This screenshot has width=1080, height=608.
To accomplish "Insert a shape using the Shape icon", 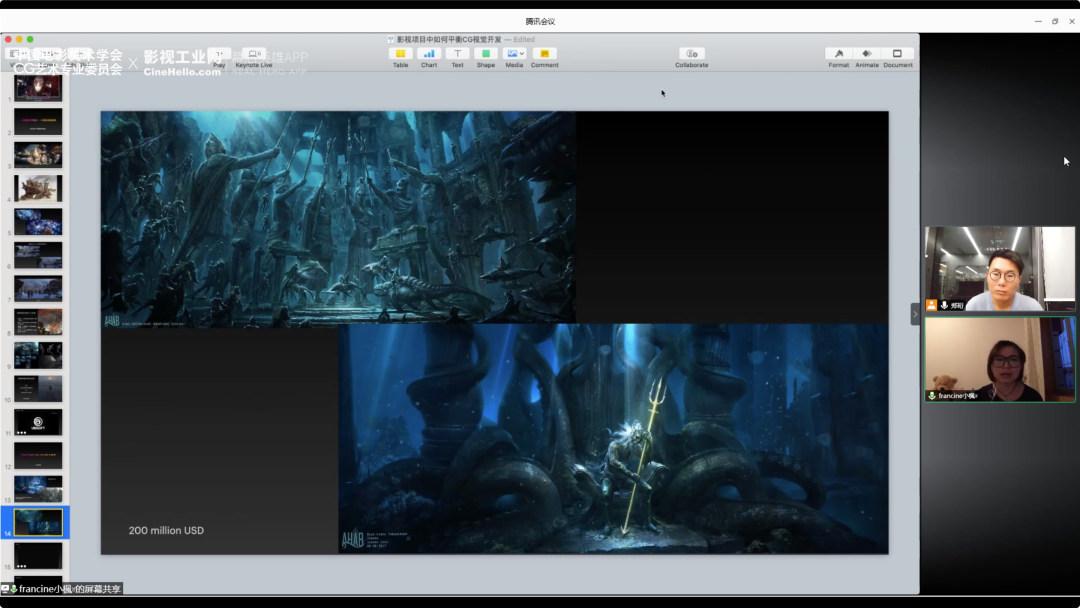I will click(x=486, y=54).
